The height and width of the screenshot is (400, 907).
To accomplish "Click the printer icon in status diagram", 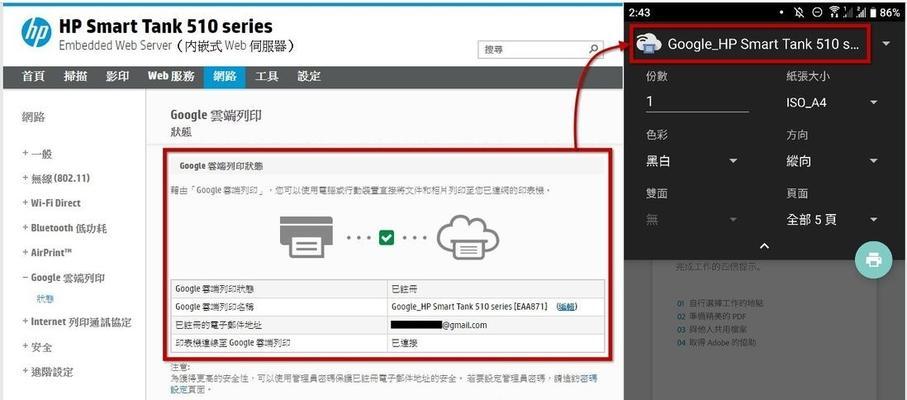I will coord(306,237).
